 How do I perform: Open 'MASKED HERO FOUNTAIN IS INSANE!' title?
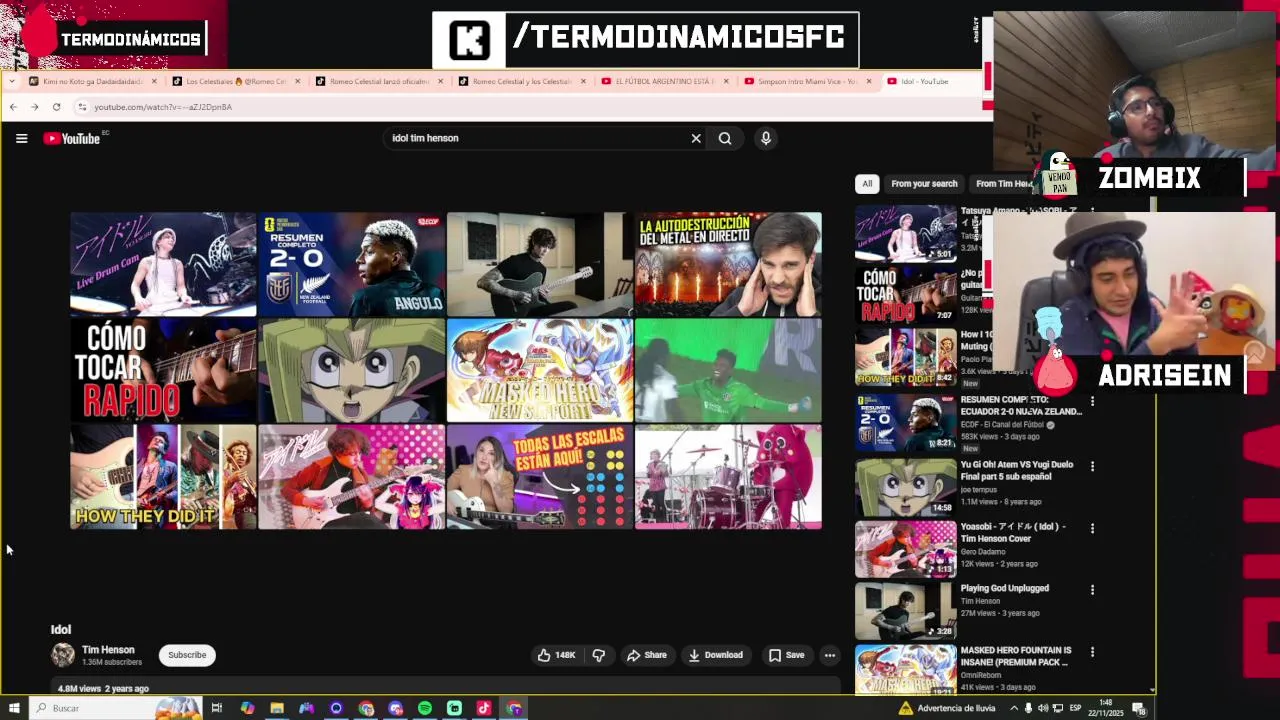click(1016, 656)
